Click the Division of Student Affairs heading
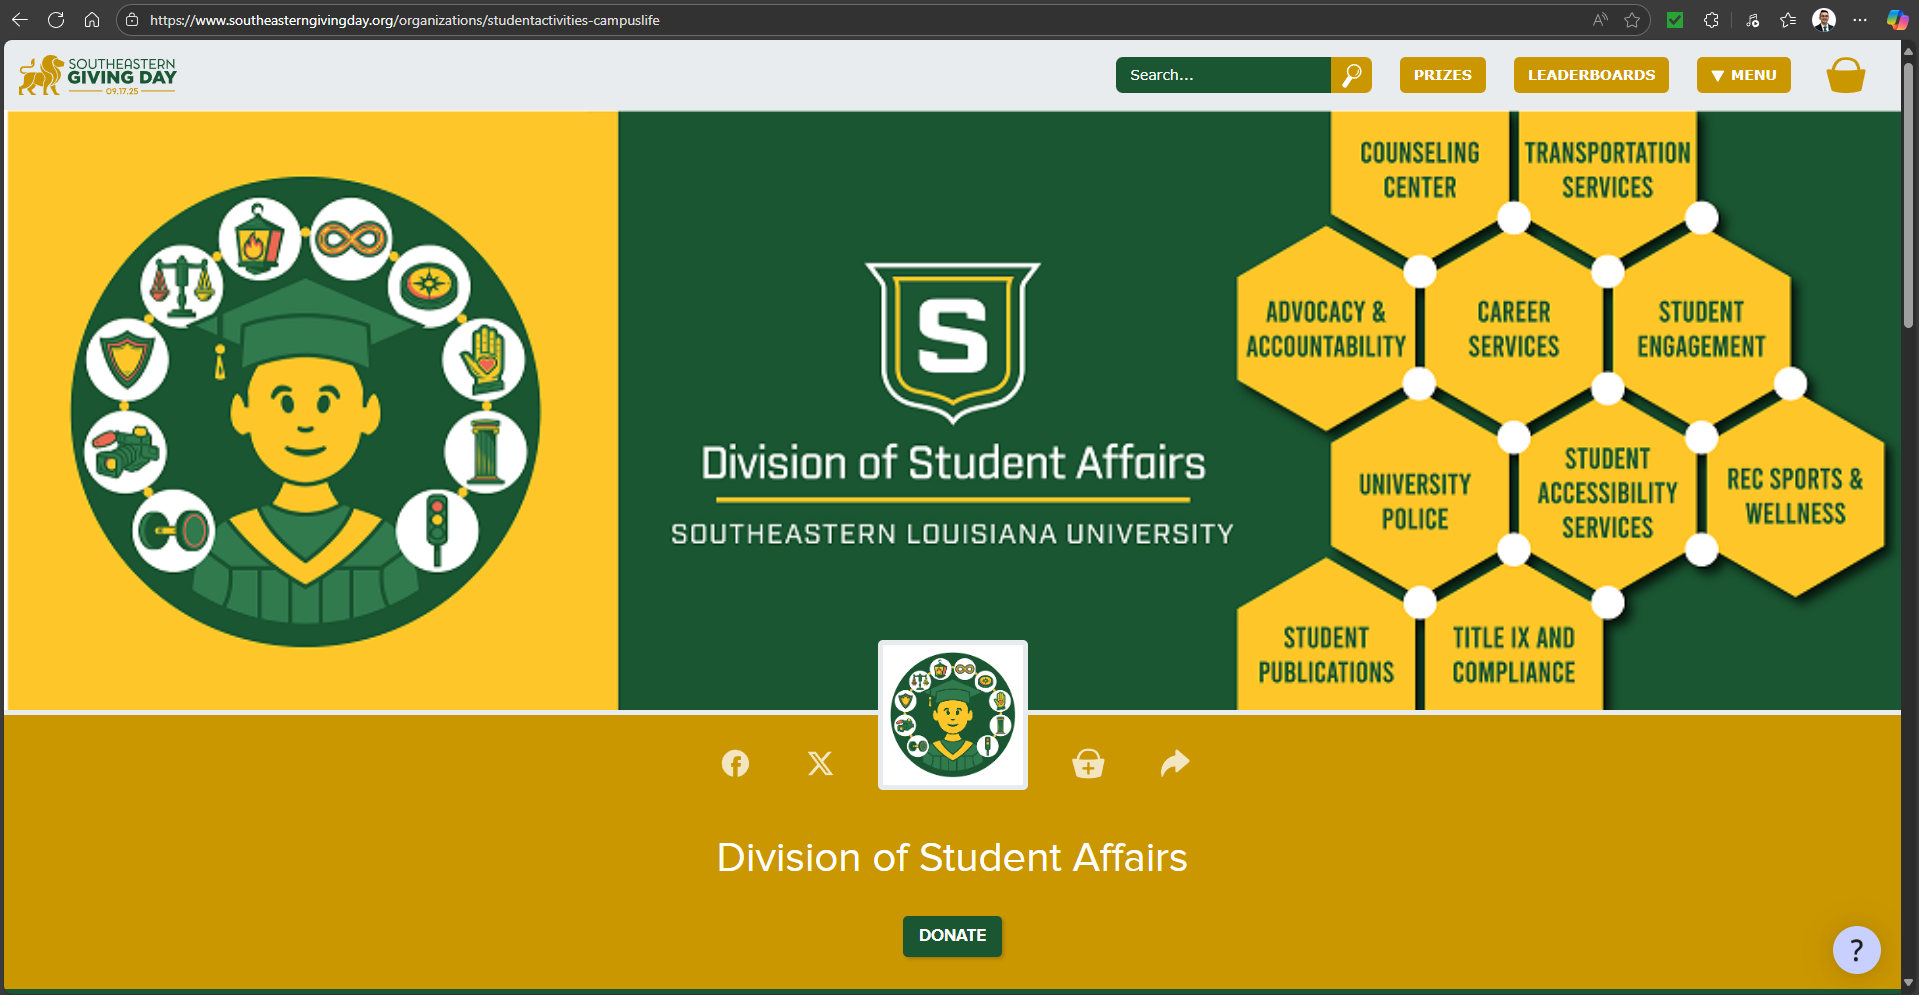 point(952,858)
